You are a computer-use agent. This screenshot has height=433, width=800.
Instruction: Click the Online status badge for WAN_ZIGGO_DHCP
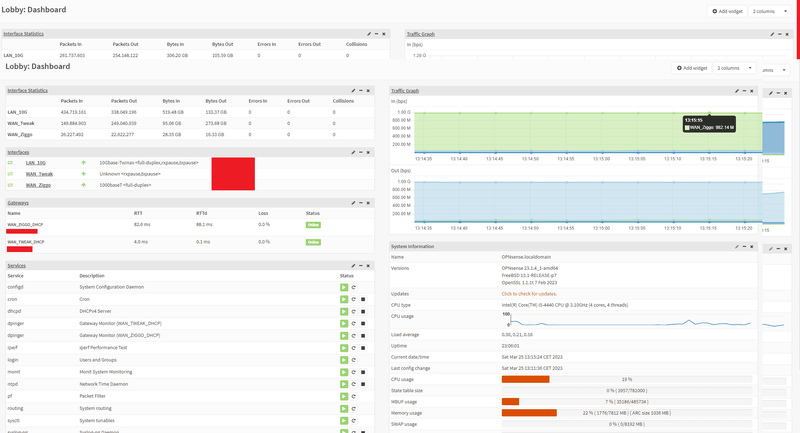[313, 225]
